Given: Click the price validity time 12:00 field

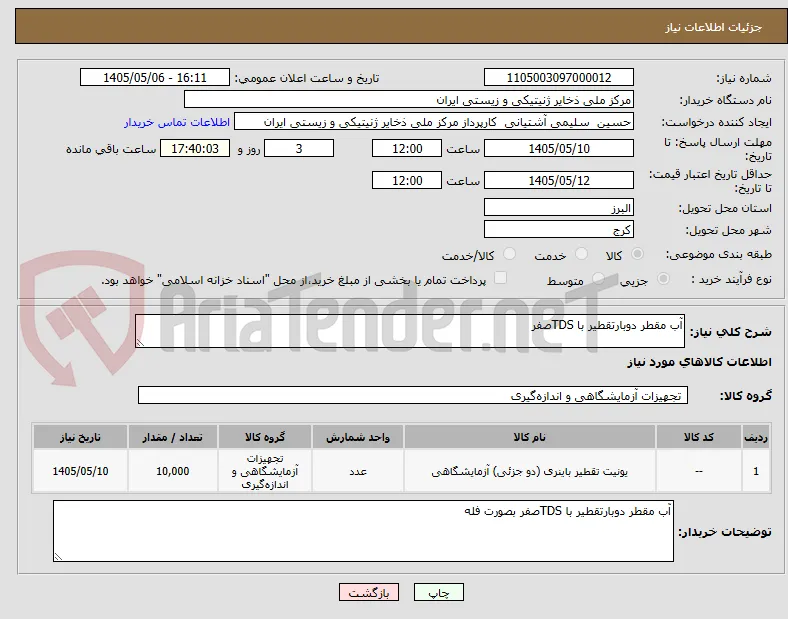Looking at the screenshot, I should click(407, 180).
